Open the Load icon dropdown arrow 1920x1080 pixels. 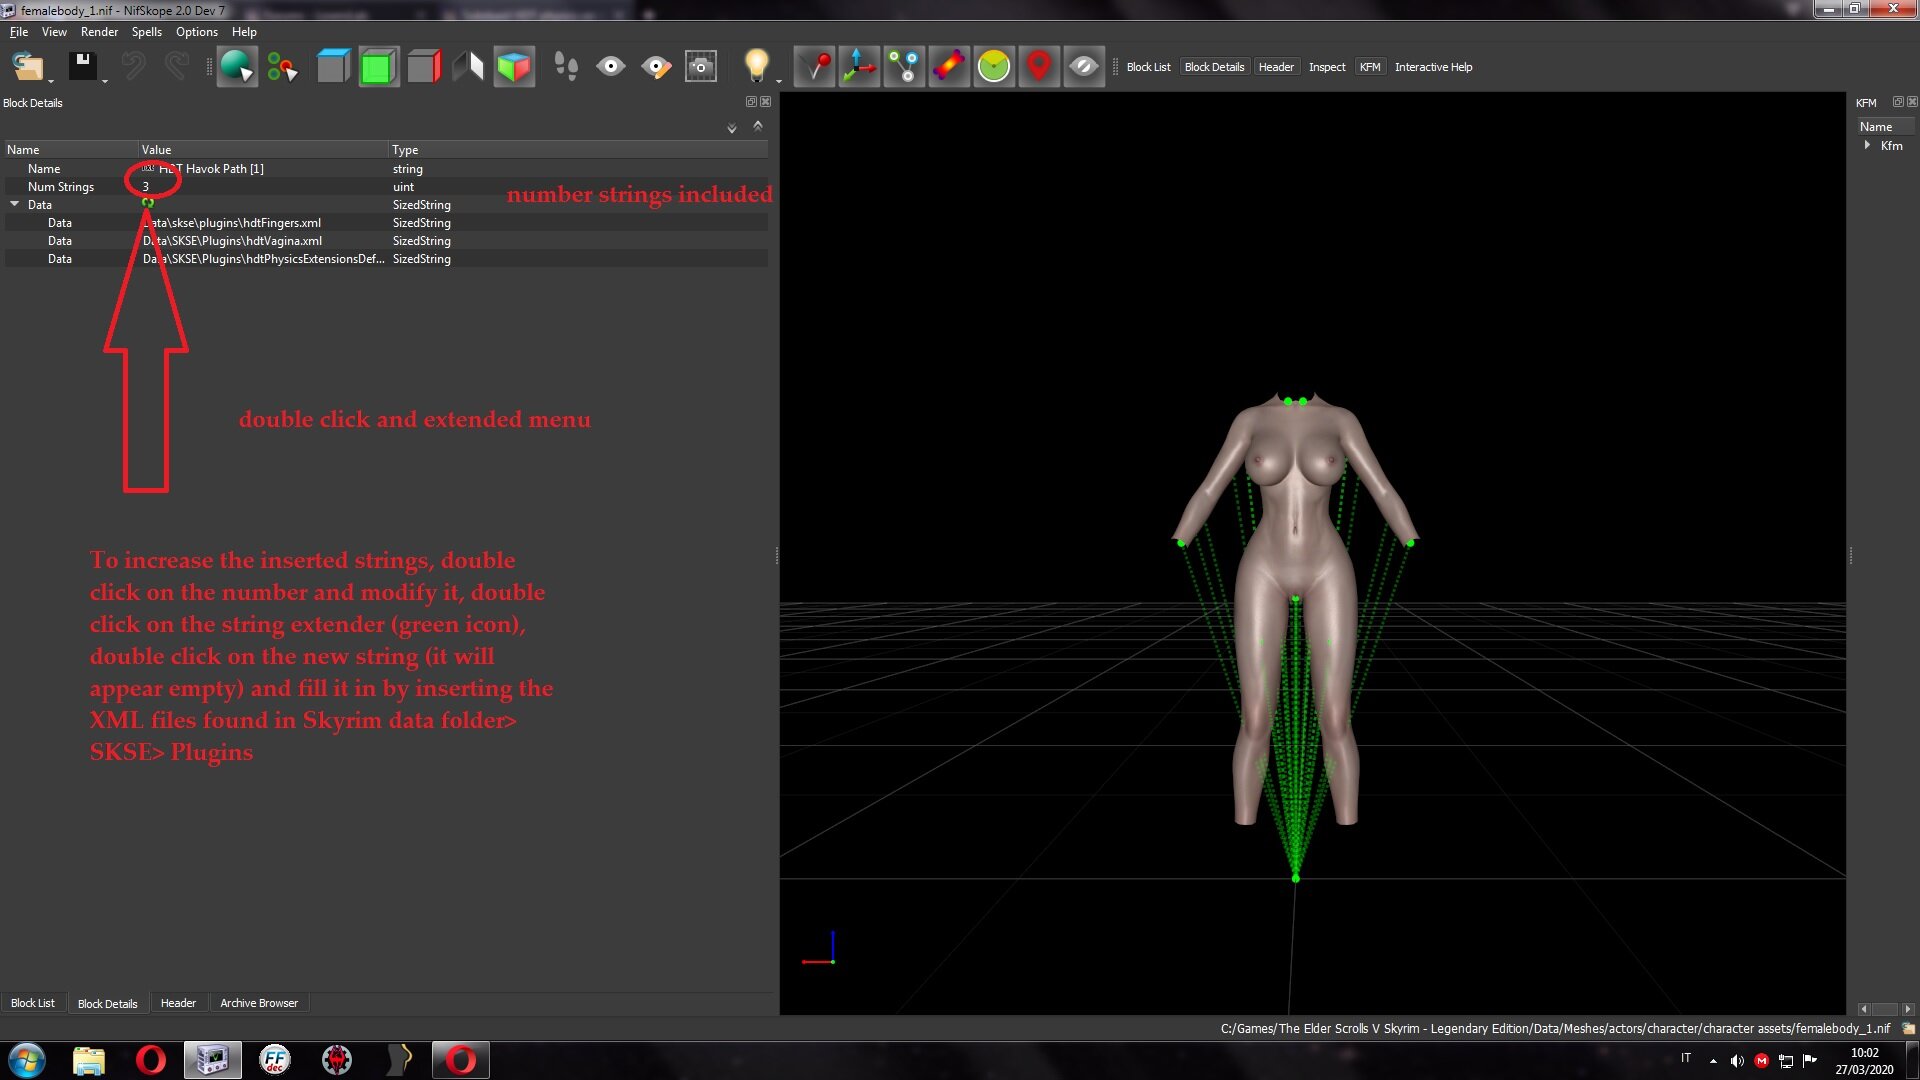51,81
